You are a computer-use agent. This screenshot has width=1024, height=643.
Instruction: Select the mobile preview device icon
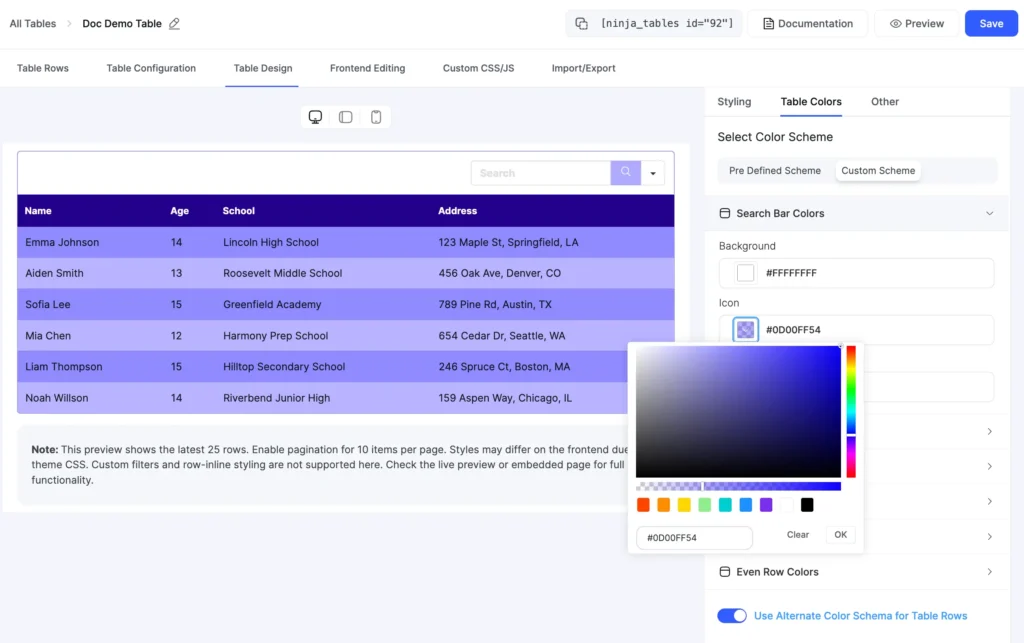tap(376, 117)
